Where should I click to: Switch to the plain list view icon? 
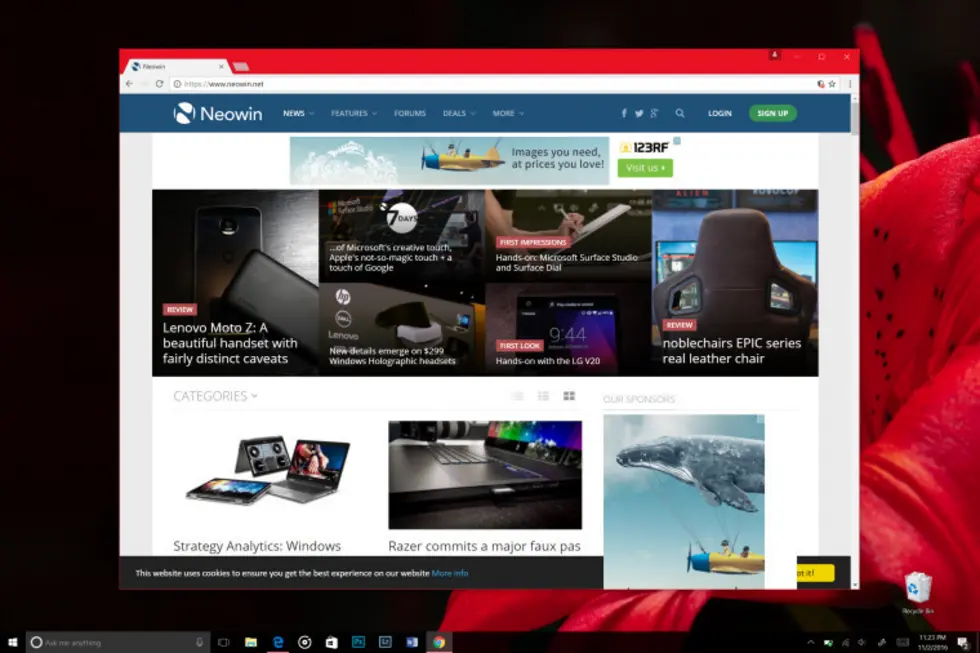coord(518,396)
